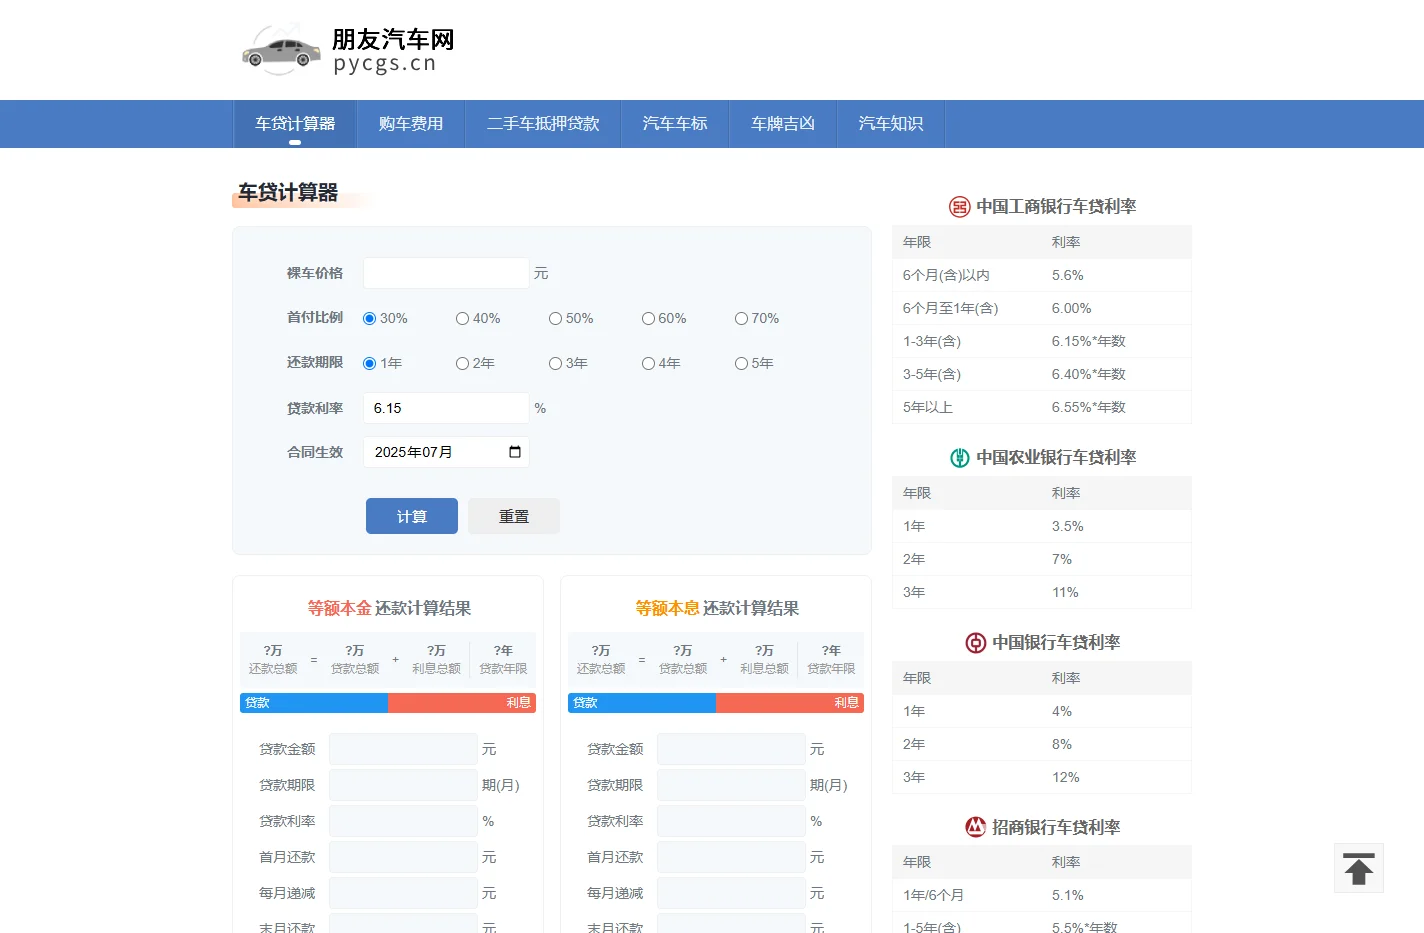Image resolution: width=1424 pixels, height=933 pixels.
Task: Click 等额本息 贷款金额 result field
Action: (731, 749)
